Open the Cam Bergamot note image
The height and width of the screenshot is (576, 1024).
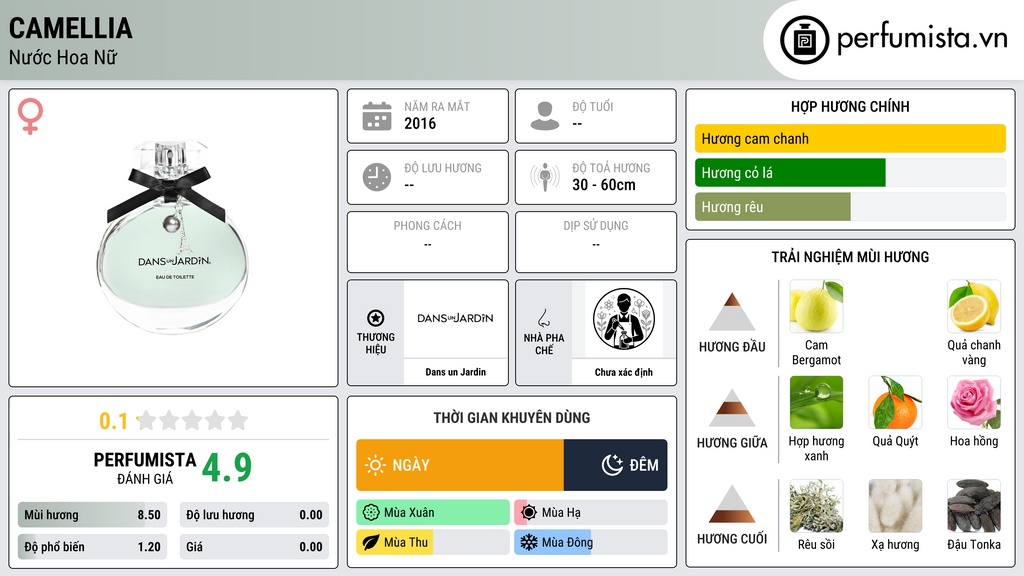click(816, 306)
